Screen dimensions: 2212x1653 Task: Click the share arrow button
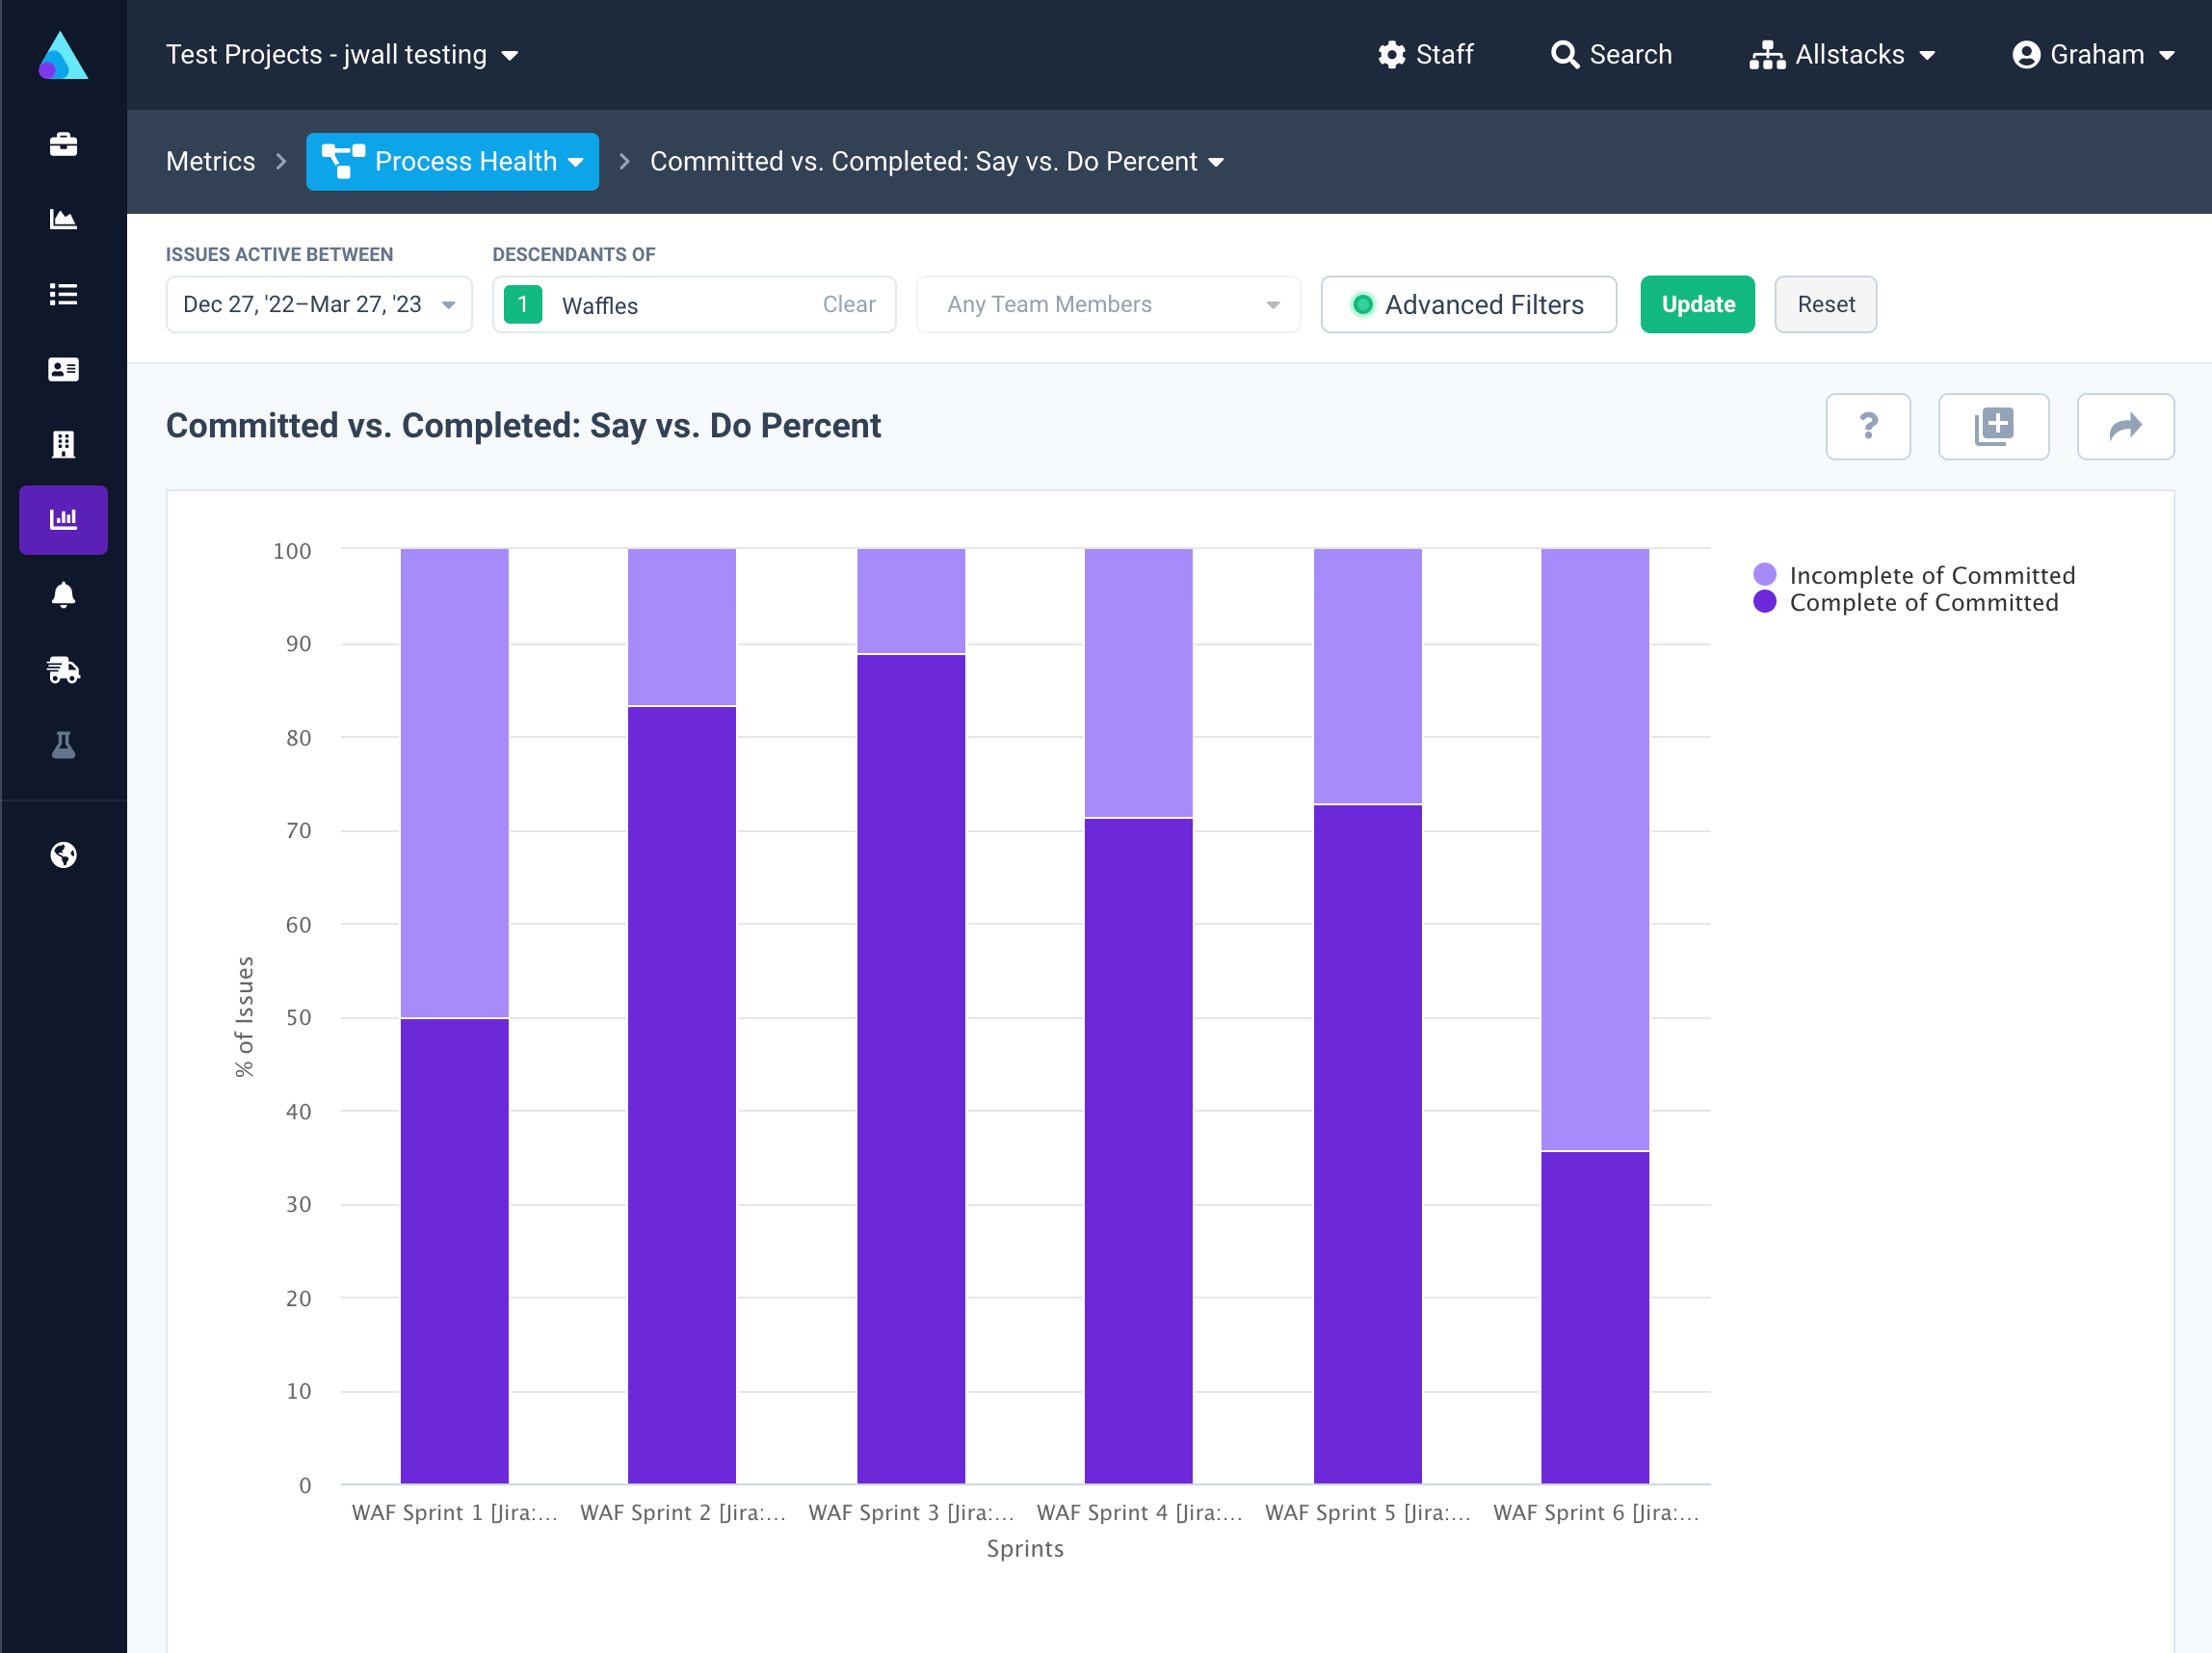2124,427
